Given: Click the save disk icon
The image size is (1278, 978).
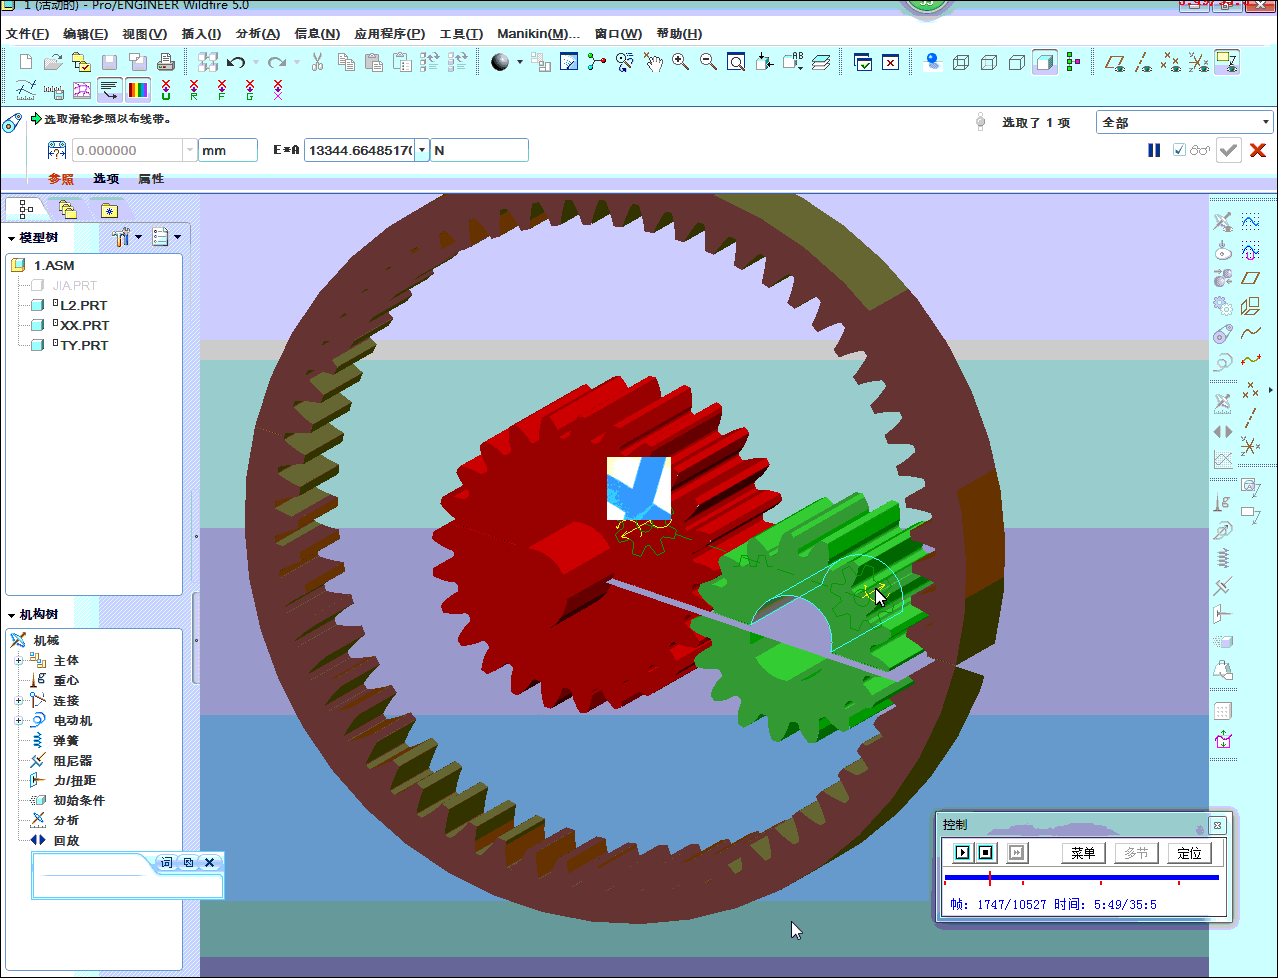Looking at the screenshot, I should tap(109, 62).
